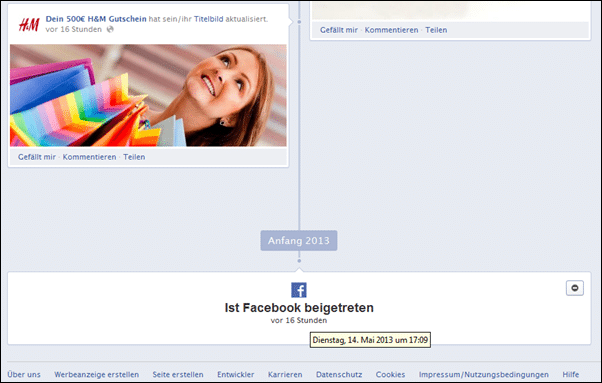Click the 'Anfang 2013' timeline marker
Viewport: 602px width, 383px height.
tap(299, 241)
